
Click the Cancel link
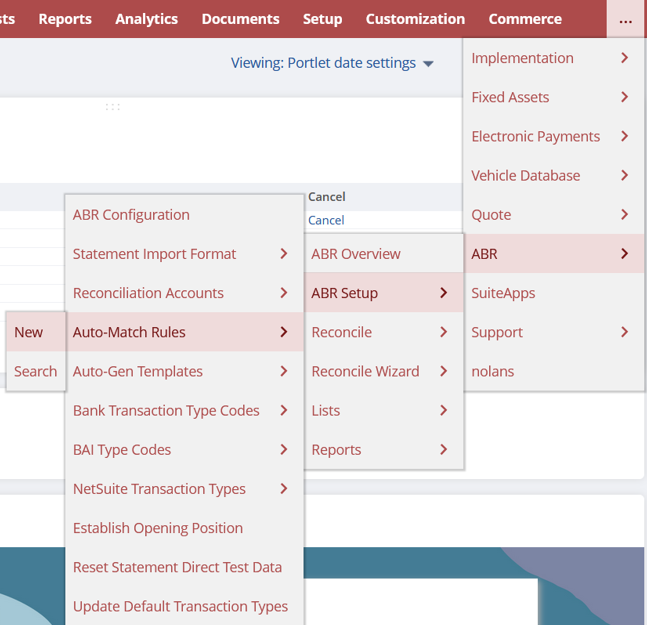coord(326,220)
